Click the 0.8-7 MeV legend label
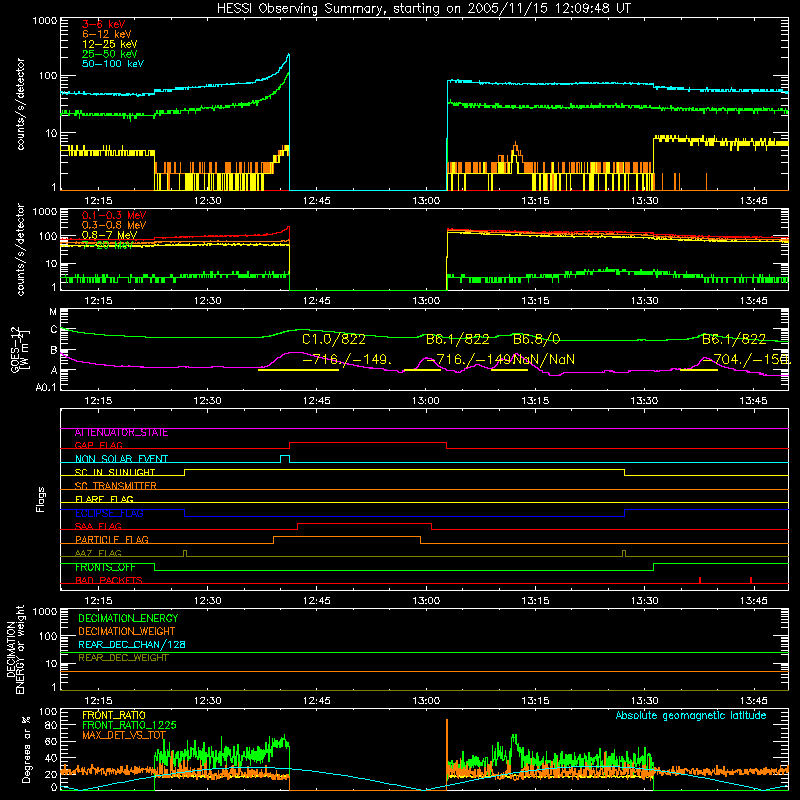Viewport: 800px width, 800px height. point(109,235)
